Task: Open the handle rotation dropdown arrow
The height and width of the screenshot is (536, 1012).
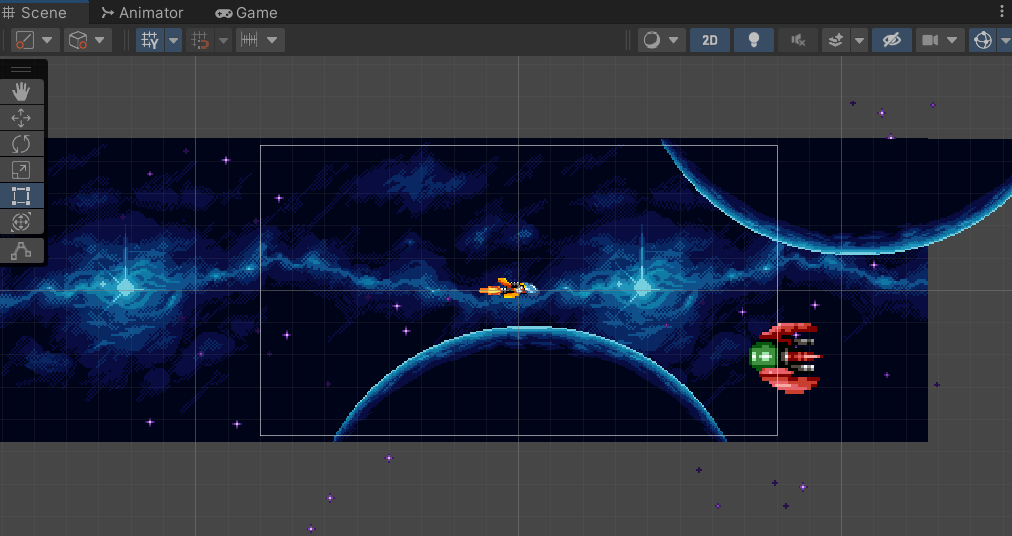Action: [x=100, y=40]
